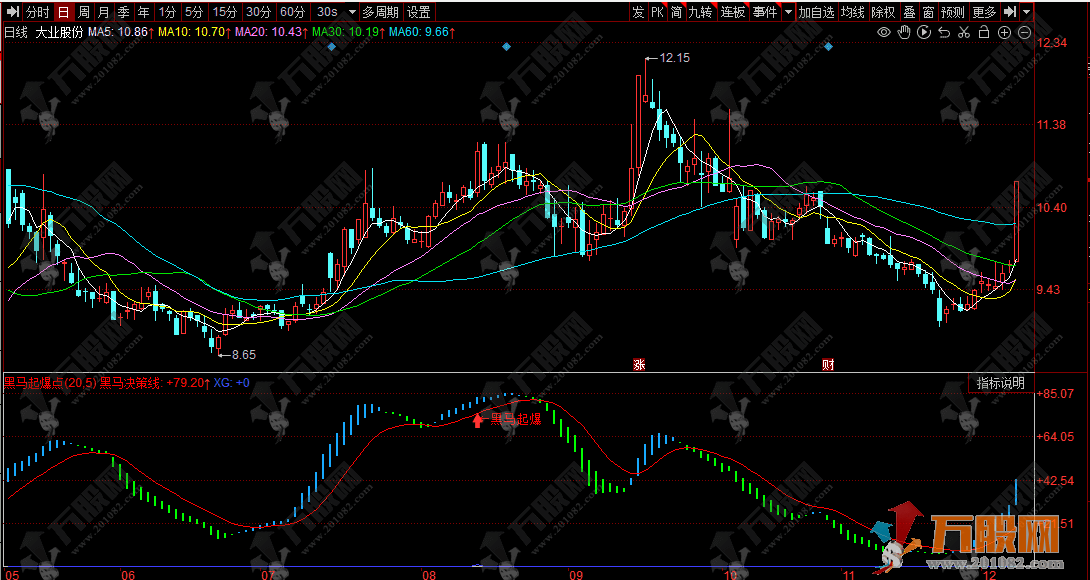This screenshot has width=1090, height=580.
Task: Zoom out with the minus circle icon
Action: click(x=1024, y=33)
